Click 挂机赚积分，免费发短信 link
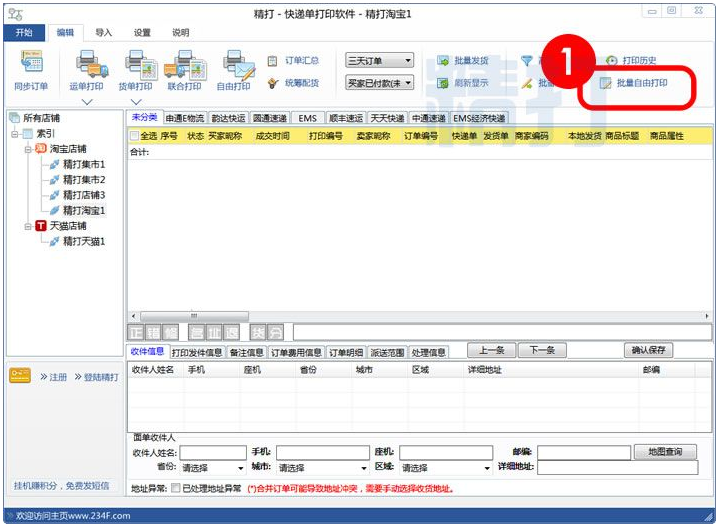This screenshot has width=718, height=526. coord(61,486)
